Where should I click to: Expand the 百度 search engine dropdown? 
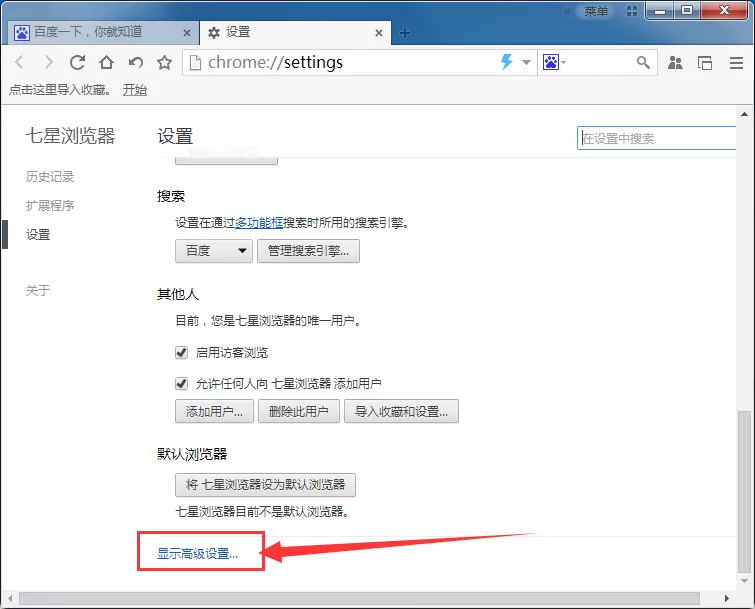coord(214,251)
